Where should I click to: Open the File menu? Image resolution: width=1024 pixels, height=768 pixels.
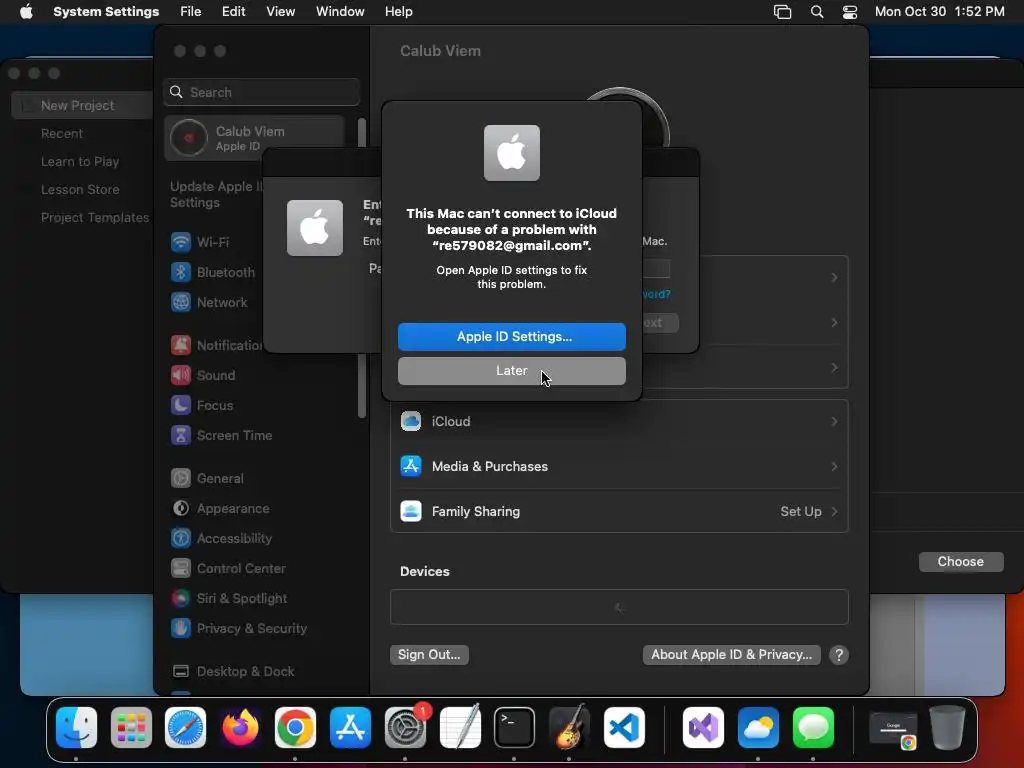pyautogui.click(x=191, y=12)
